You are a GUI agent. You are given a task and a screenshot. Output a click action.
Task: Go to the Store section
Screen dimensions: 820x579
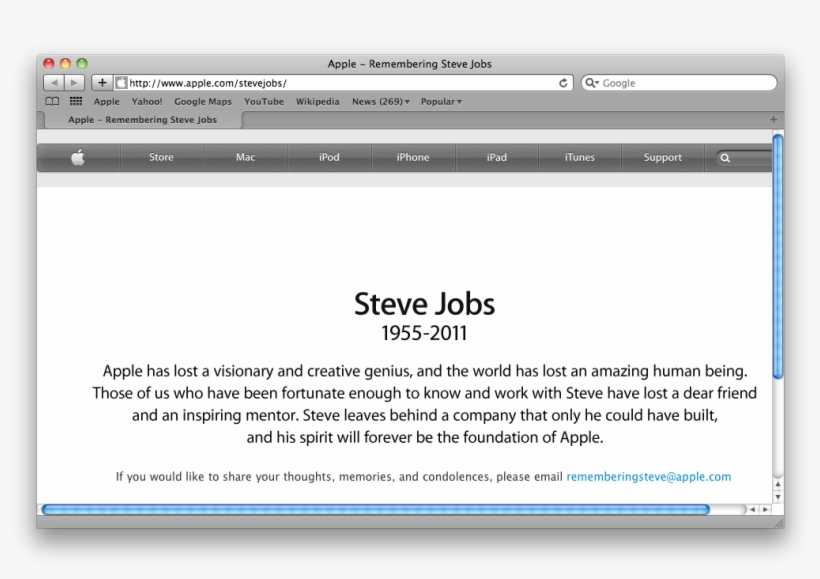[161, 157]
